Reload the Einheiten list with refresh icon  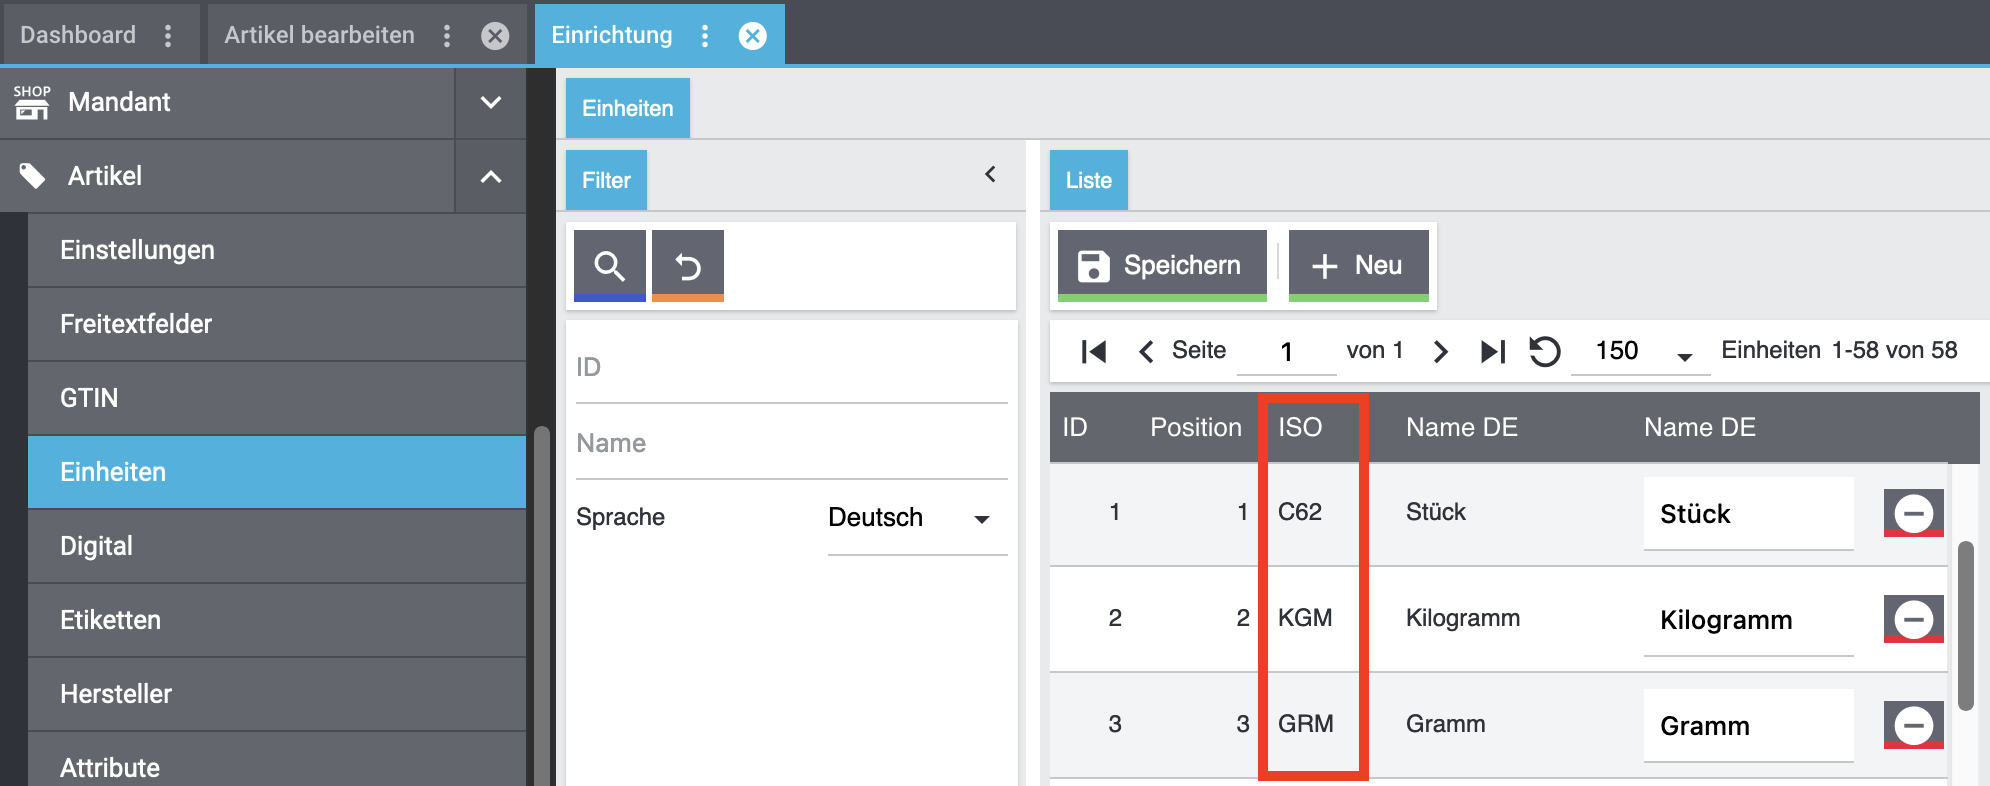point(1544,351)
